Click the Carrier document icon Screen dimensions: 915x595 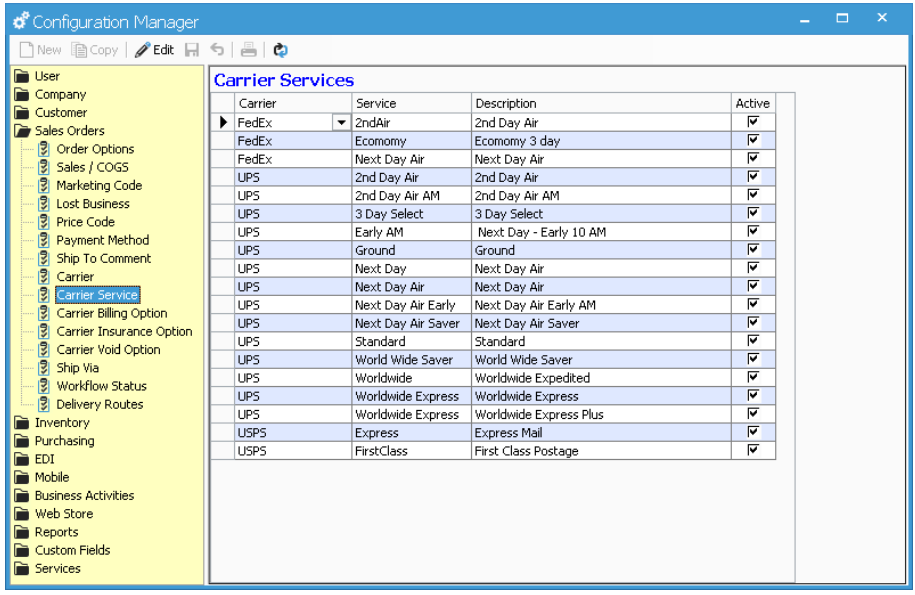tap(44, 276)
